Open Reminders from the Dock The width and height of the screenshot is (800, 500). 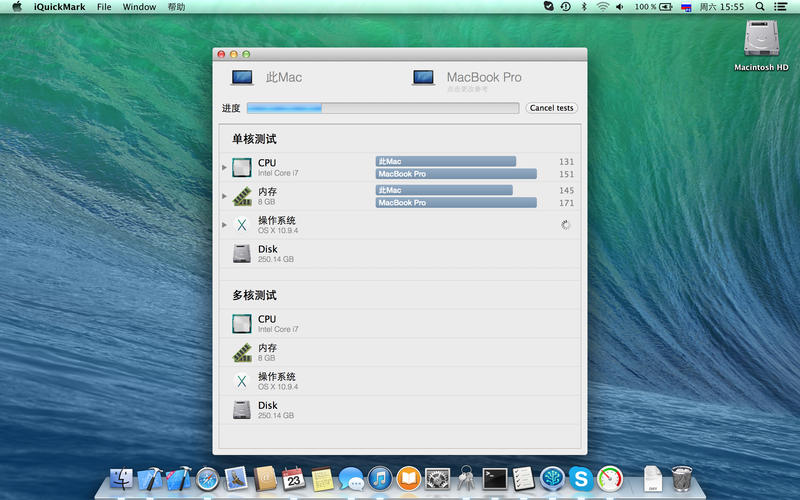(523, 479)
